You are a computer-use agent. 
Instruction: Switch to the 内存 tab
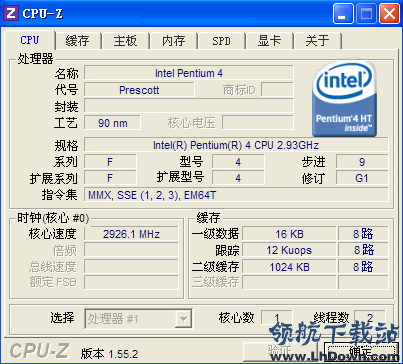click(x=173, y=41)
